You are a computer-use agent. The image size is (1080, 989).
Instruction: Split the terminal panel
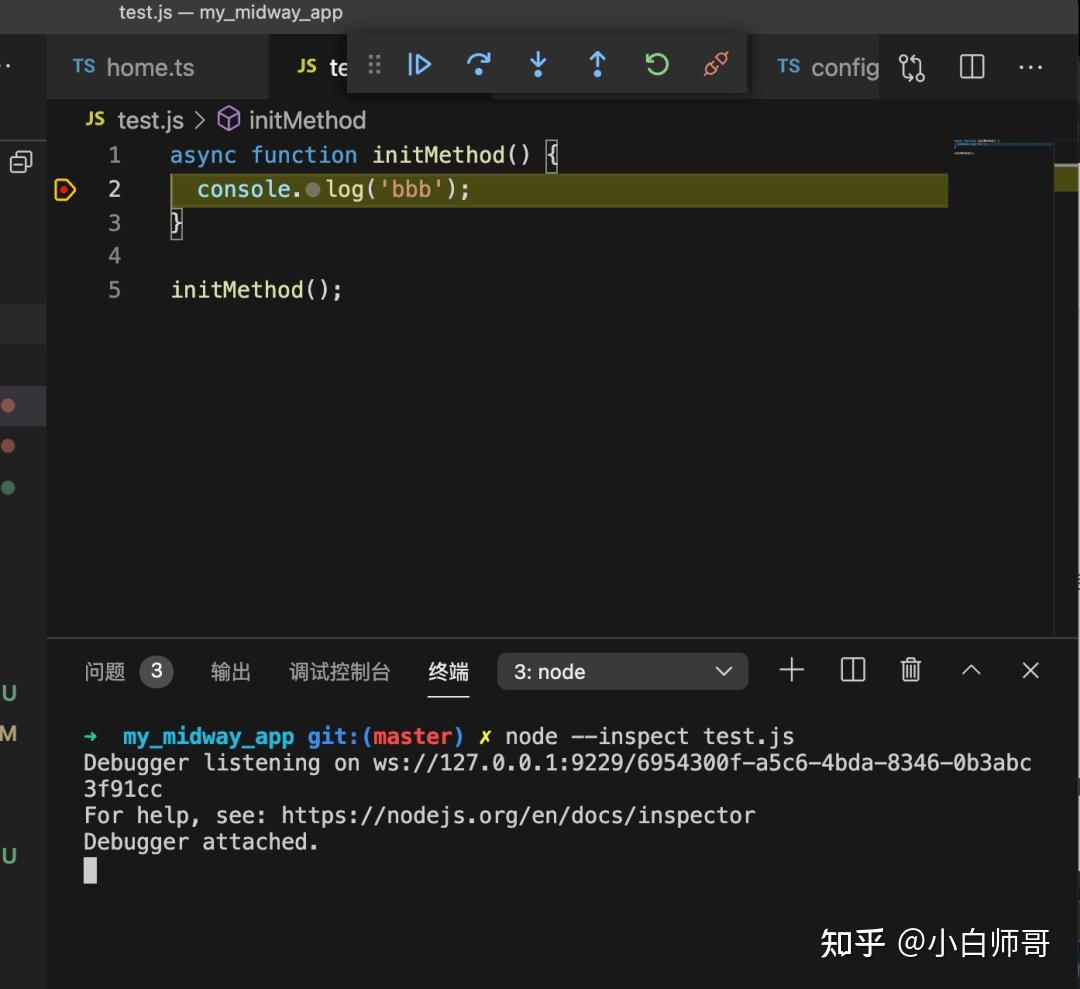click(x=853, y=670)
